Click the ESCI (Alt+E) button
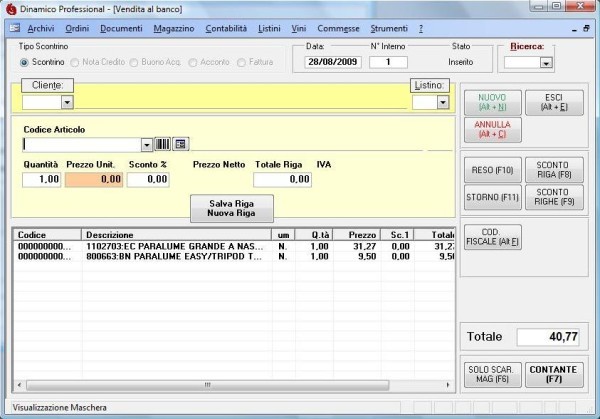The height and width of the screenshot is (419, 600). (554, 103)
